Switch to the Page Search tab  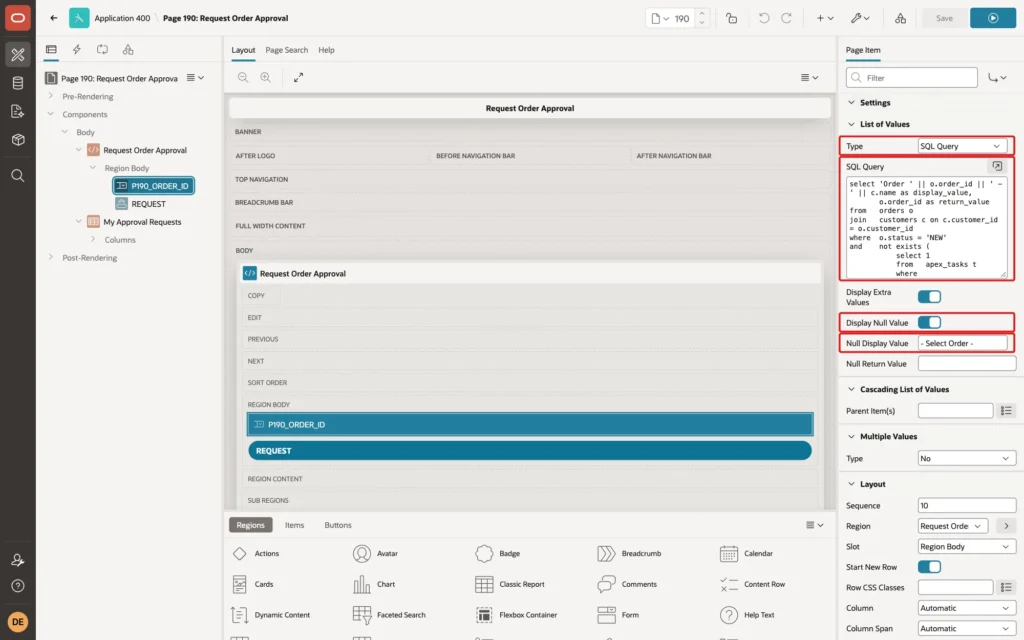(x=287, y=50)
